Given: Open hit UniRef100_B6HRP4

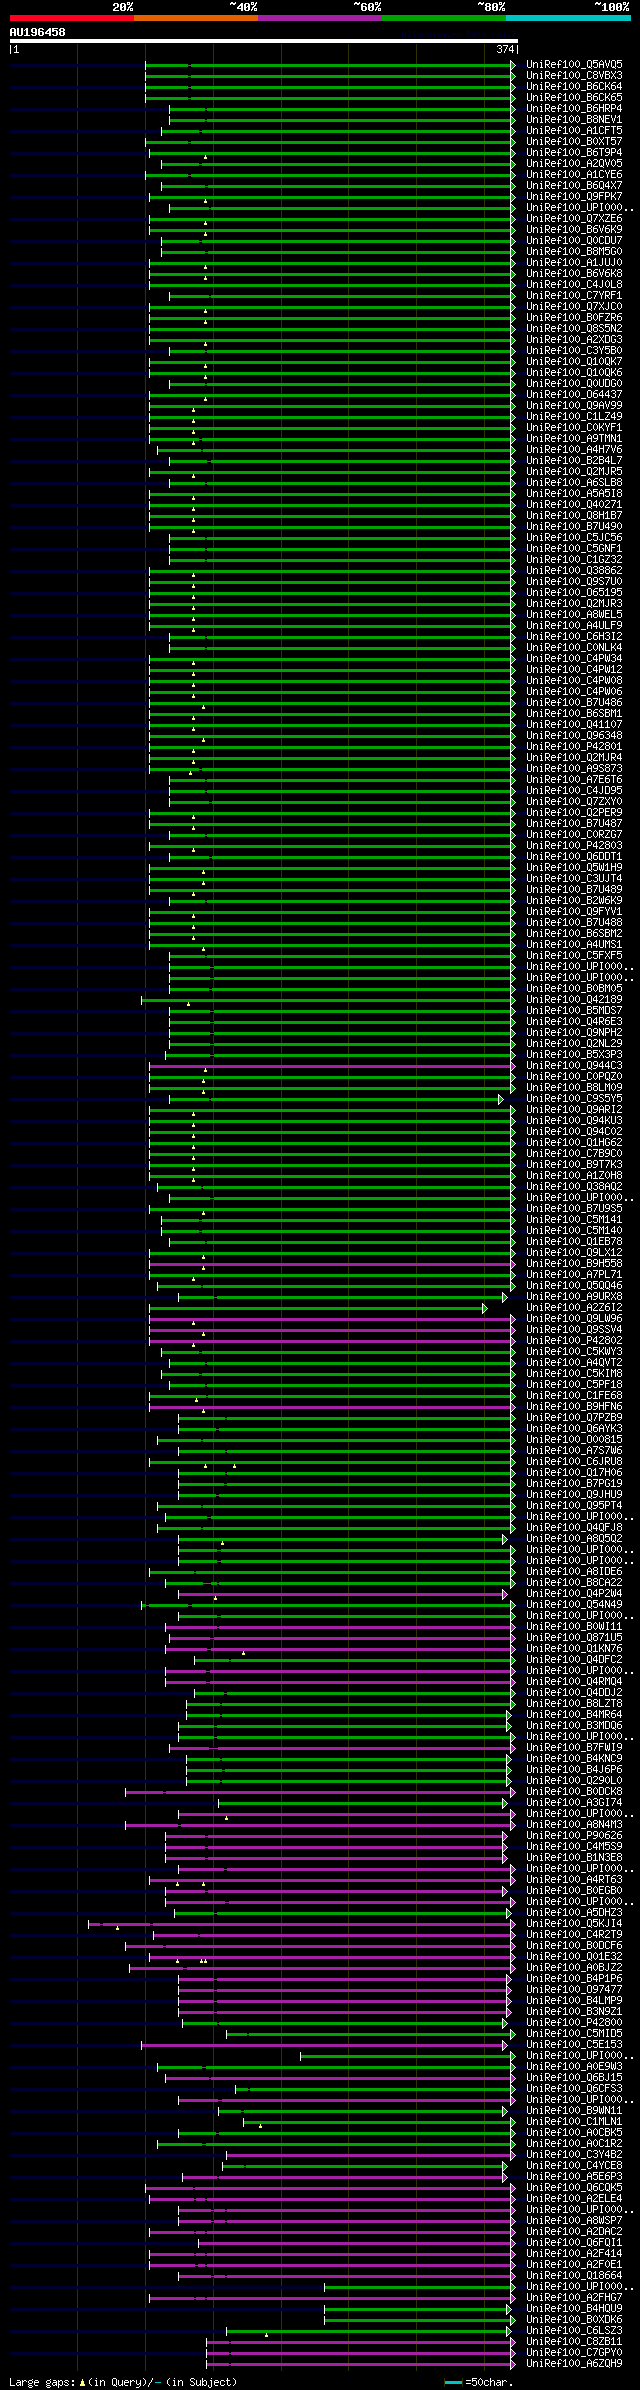Looking at the screenshot, I should 574,108.
